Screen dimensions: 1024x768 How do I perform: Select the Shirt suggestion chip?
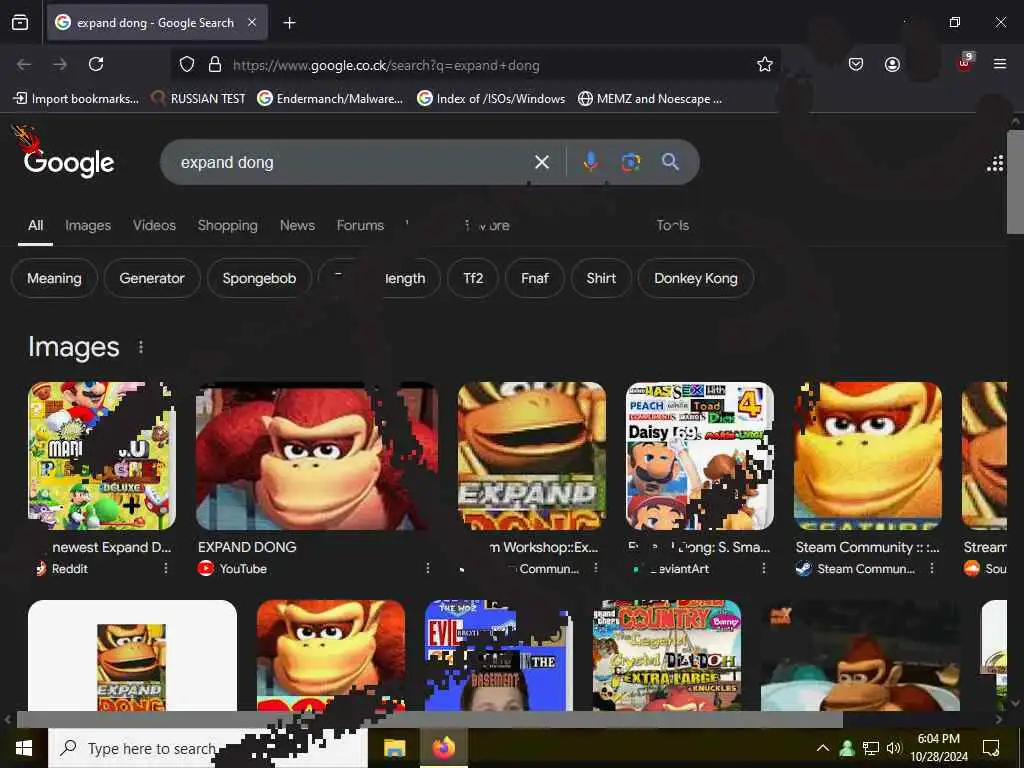[x=601, y=278]
